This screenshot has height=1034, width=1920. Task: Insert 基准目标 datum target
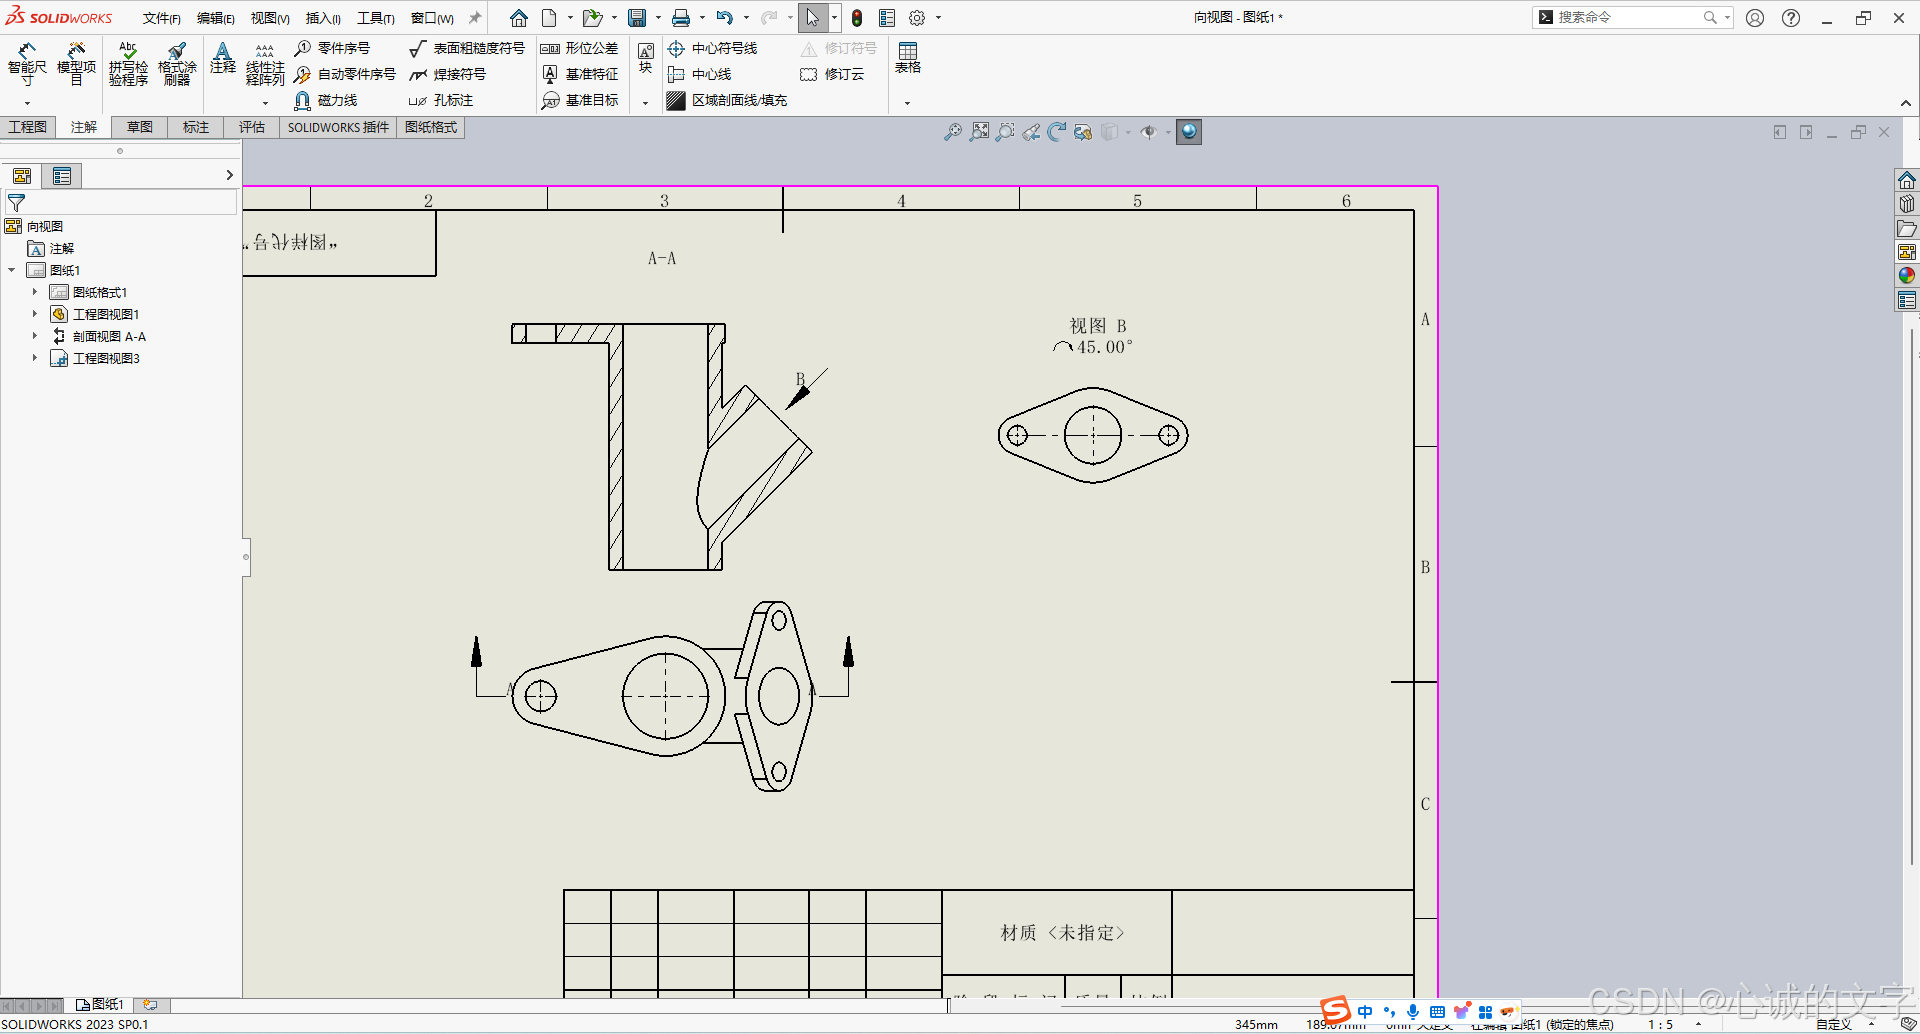point(580,100)
